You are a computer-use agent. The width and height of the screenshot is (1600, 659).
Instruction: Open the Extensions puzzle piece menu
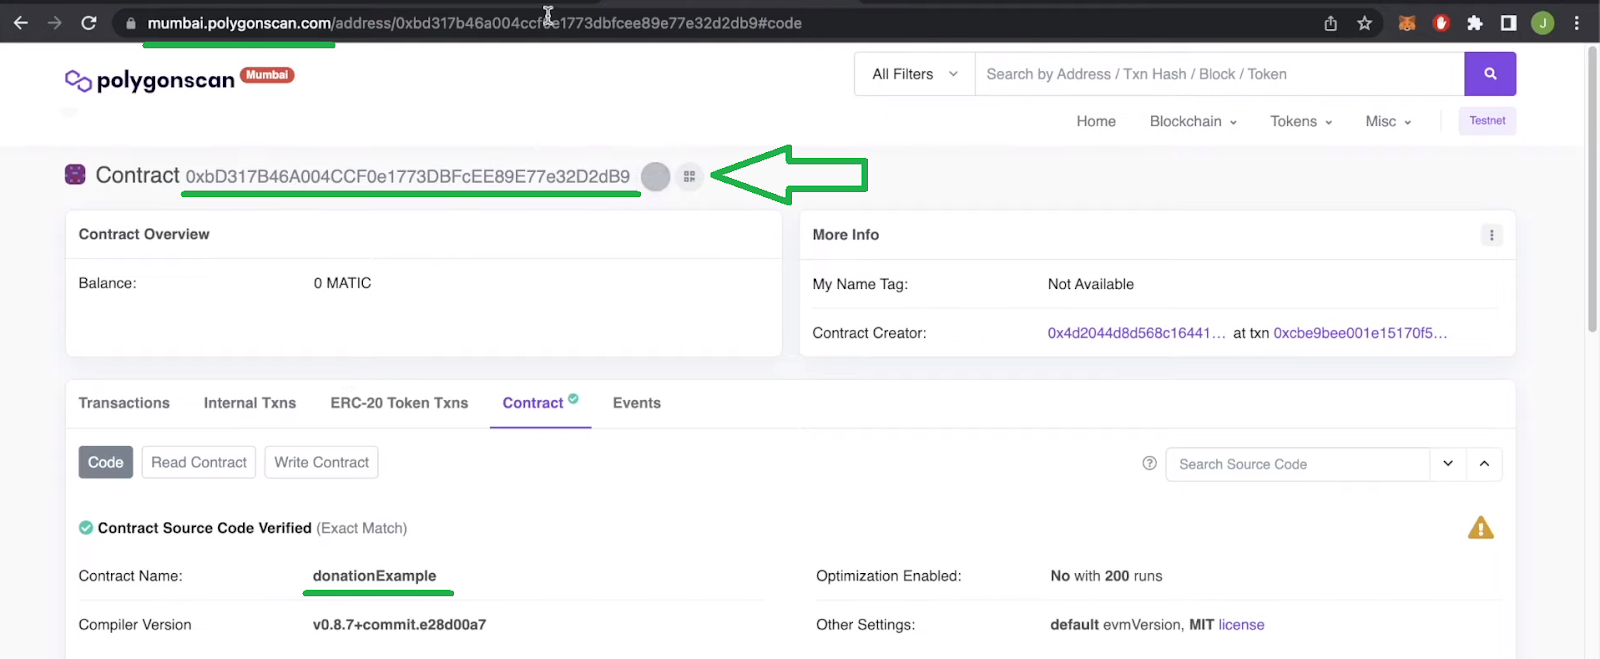click(x=1474, y=22)
